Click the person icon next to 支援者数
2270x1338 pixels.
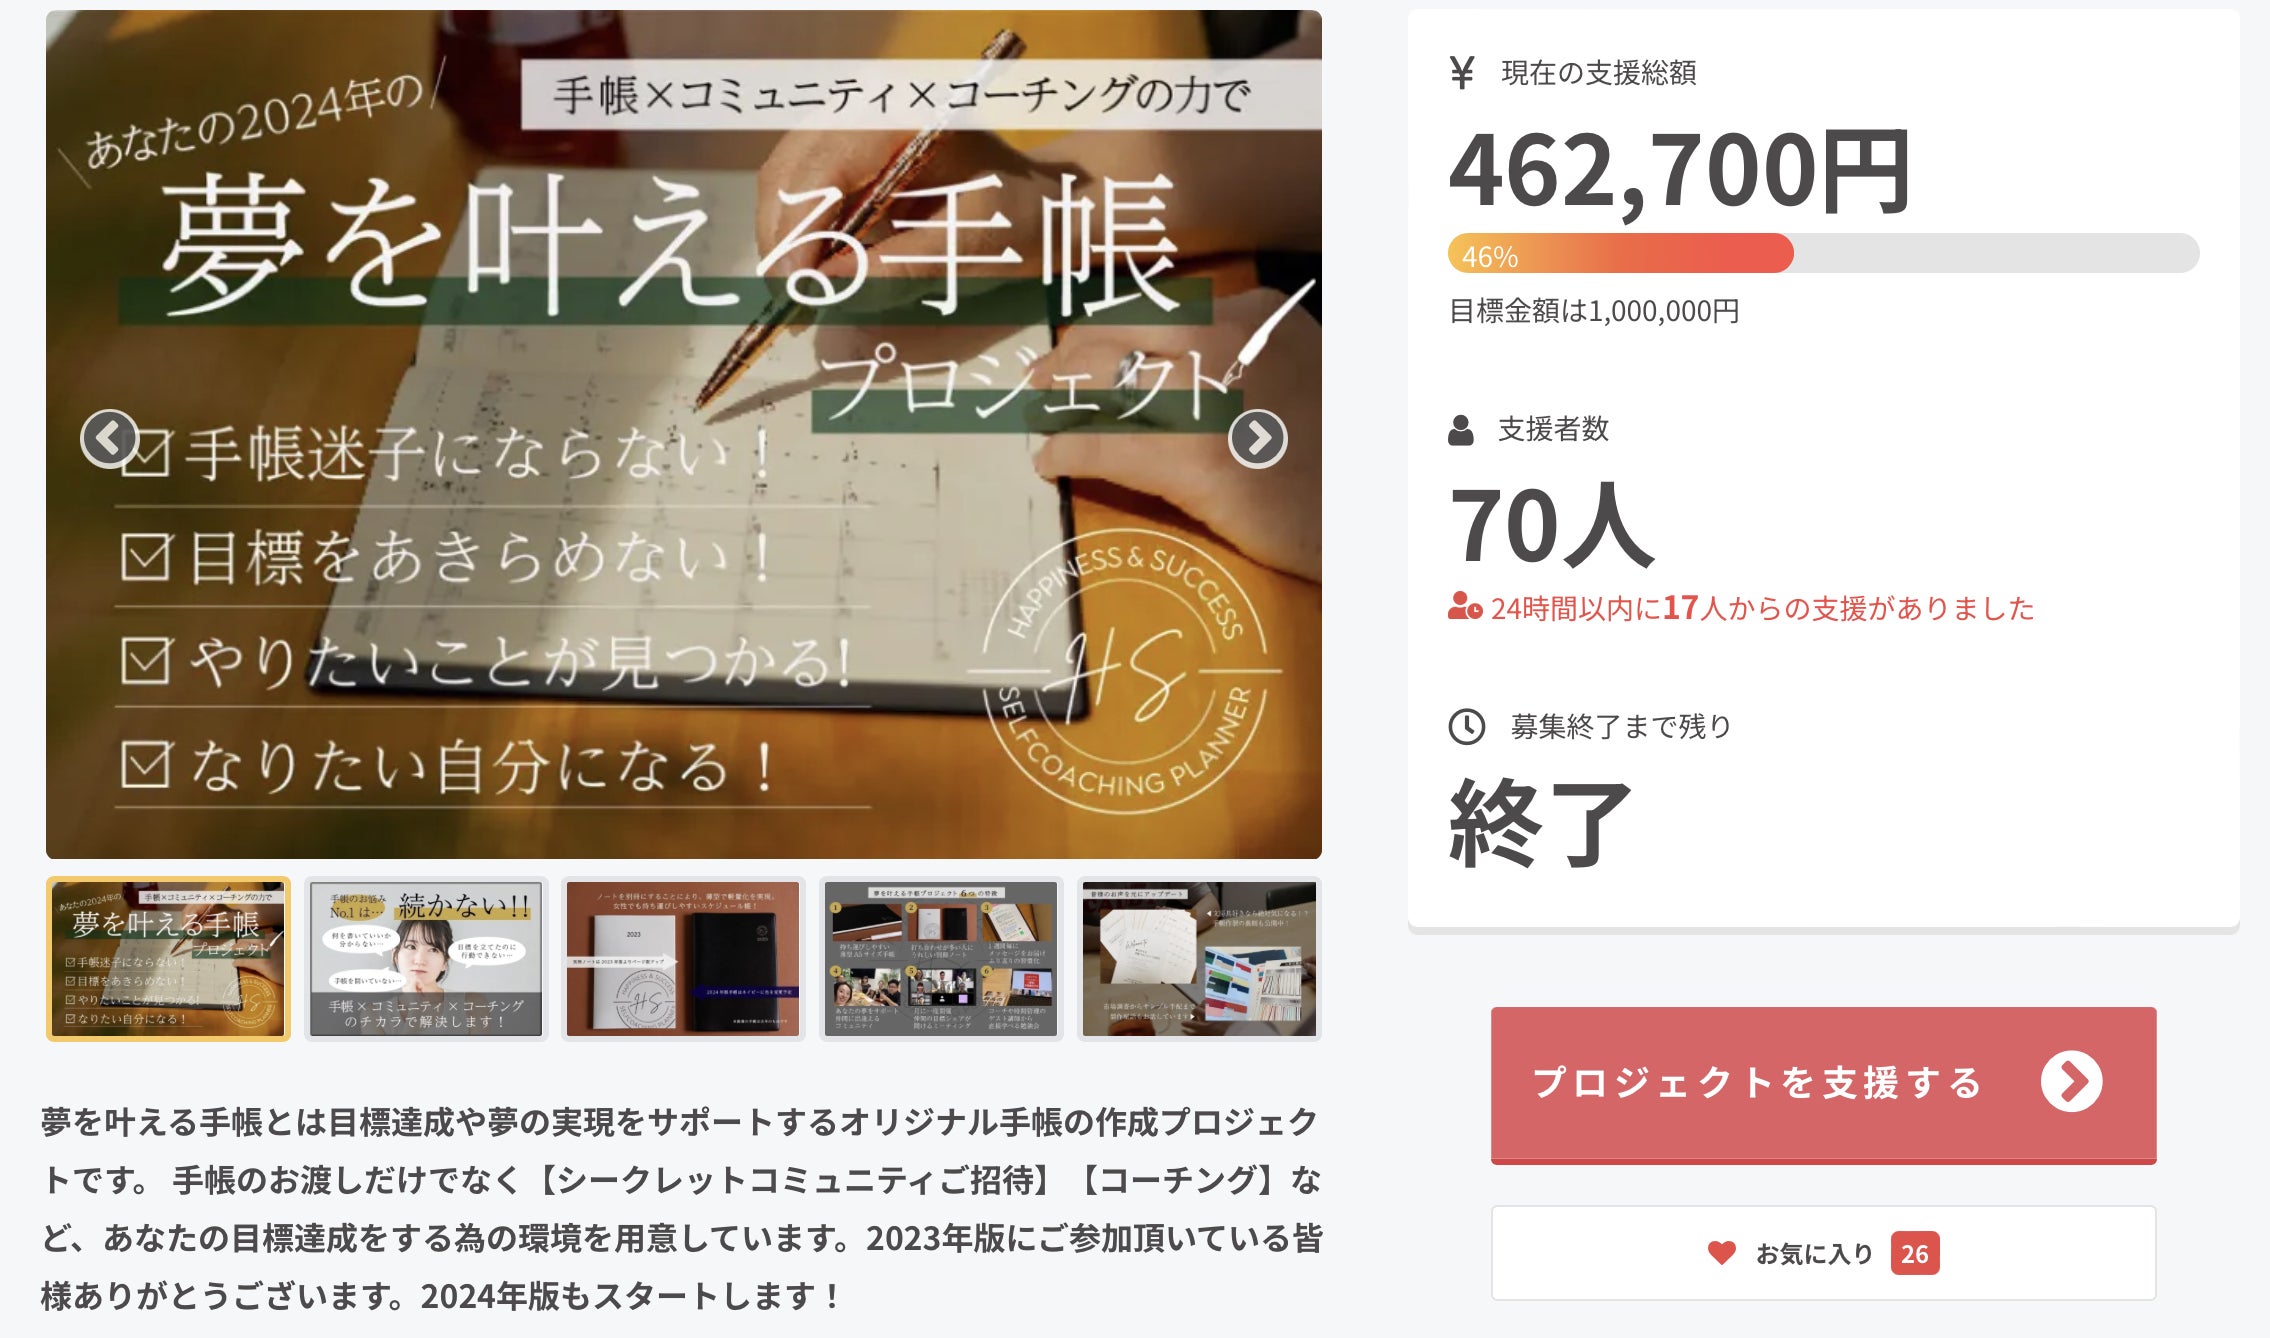click(x=1461, y=430)
